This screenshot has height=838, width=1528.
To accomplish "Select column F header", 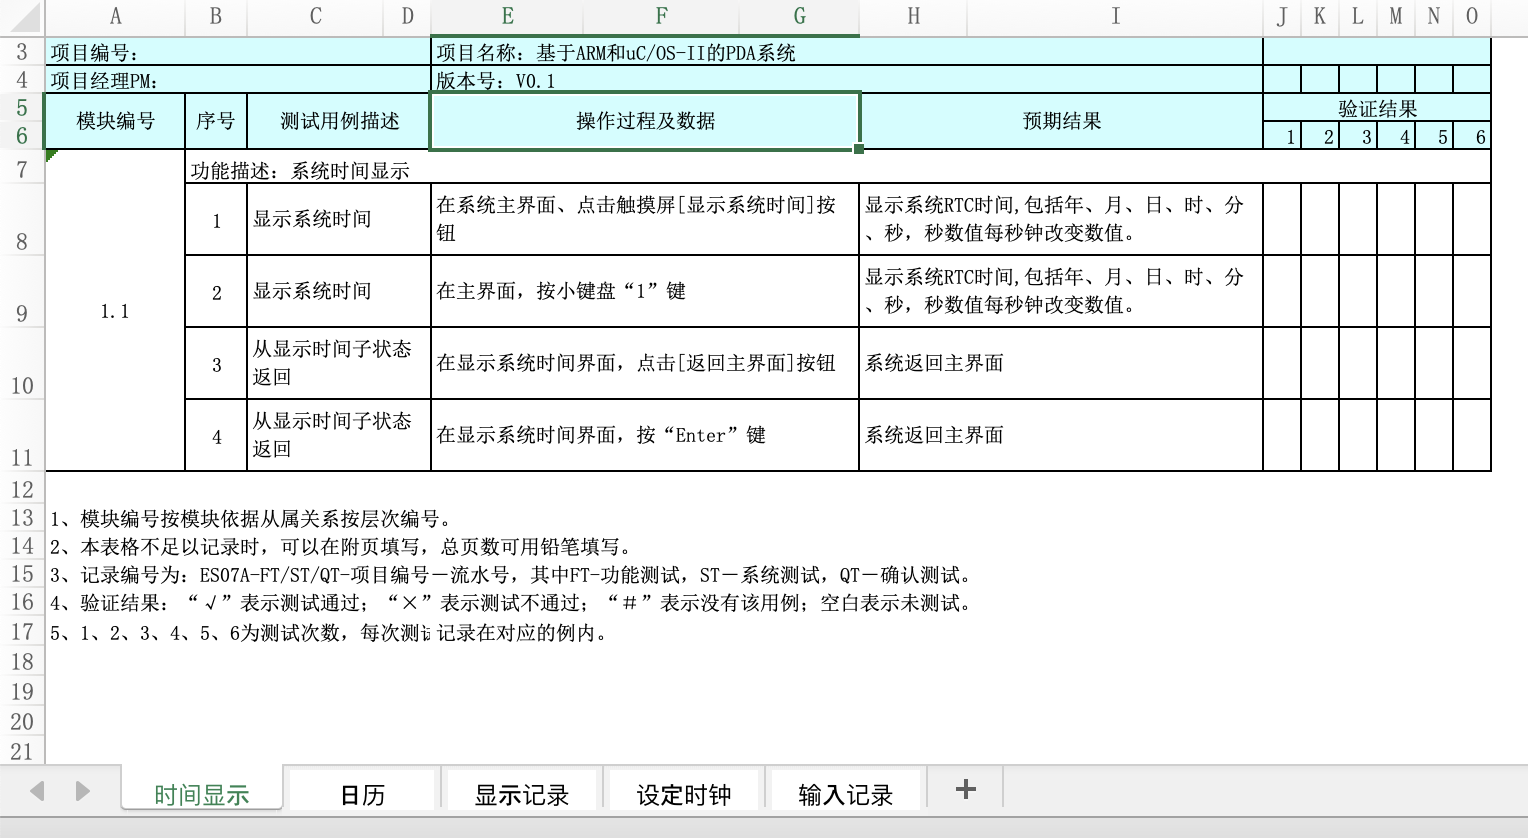I will tap(661, 16).
